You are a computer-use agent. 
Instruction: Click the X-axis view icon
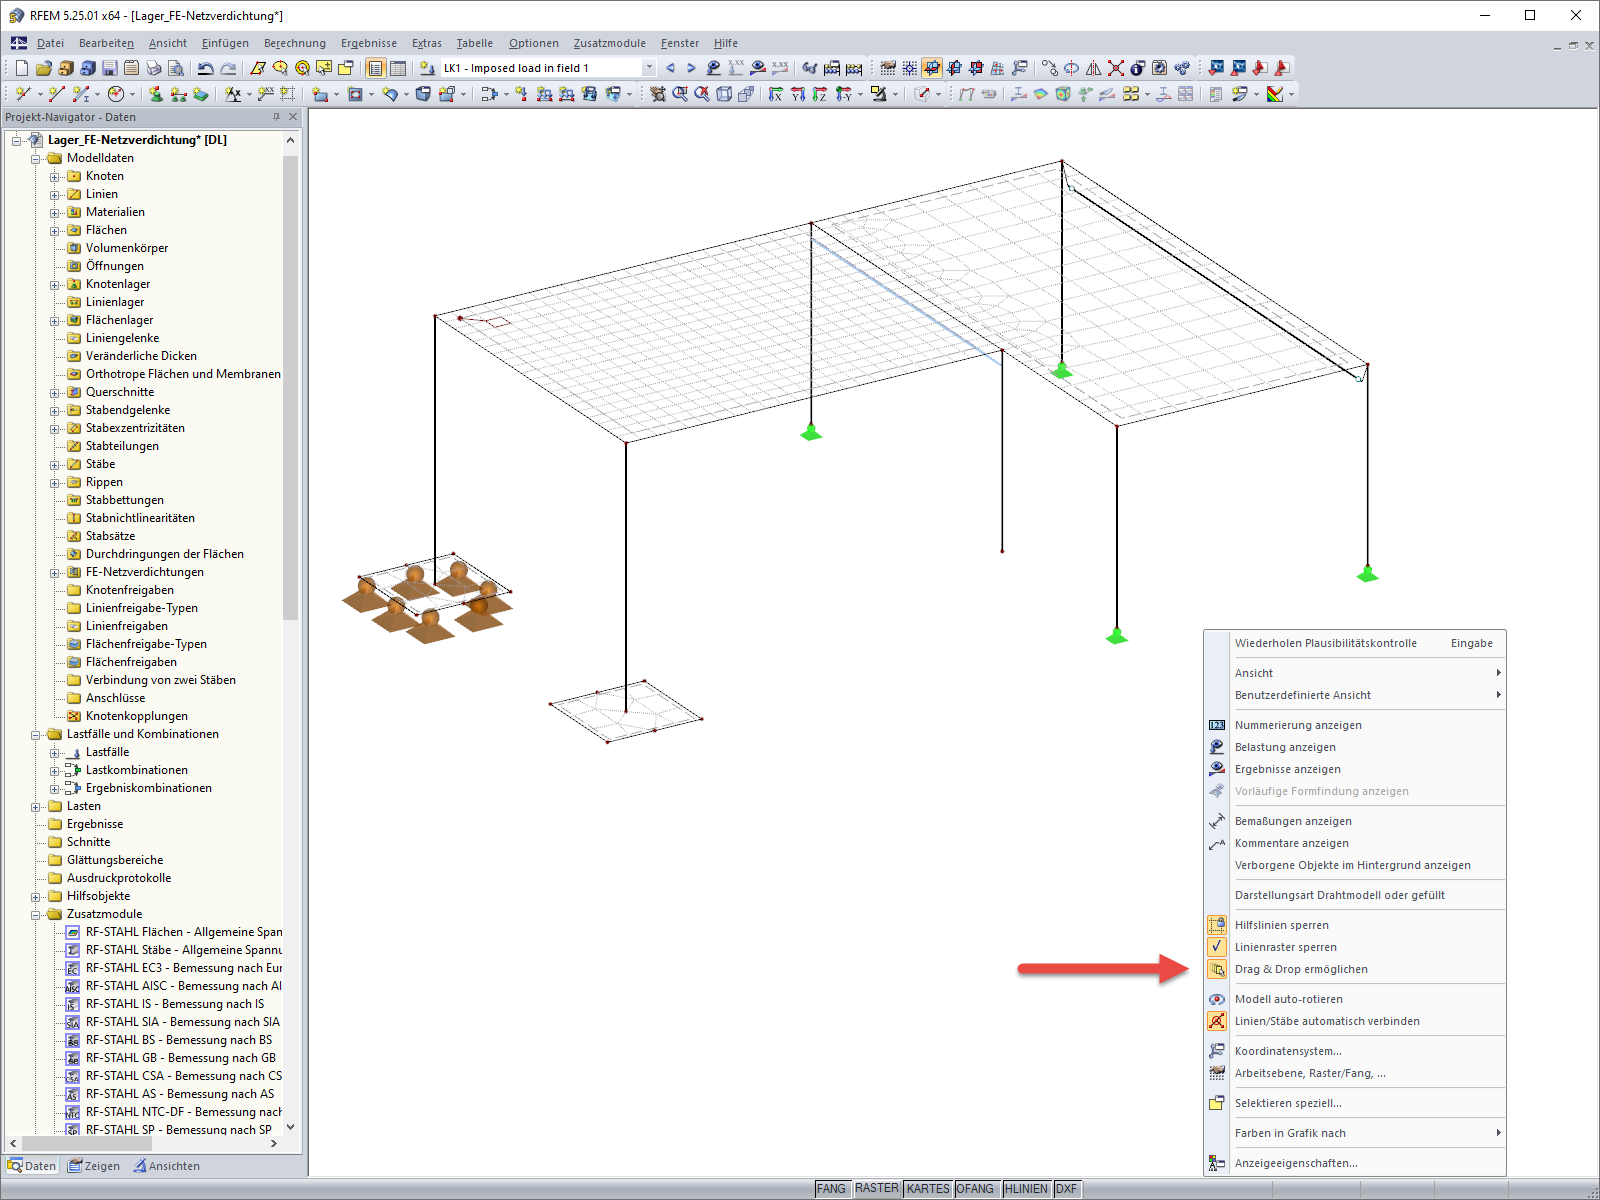(x=776, y=94)
